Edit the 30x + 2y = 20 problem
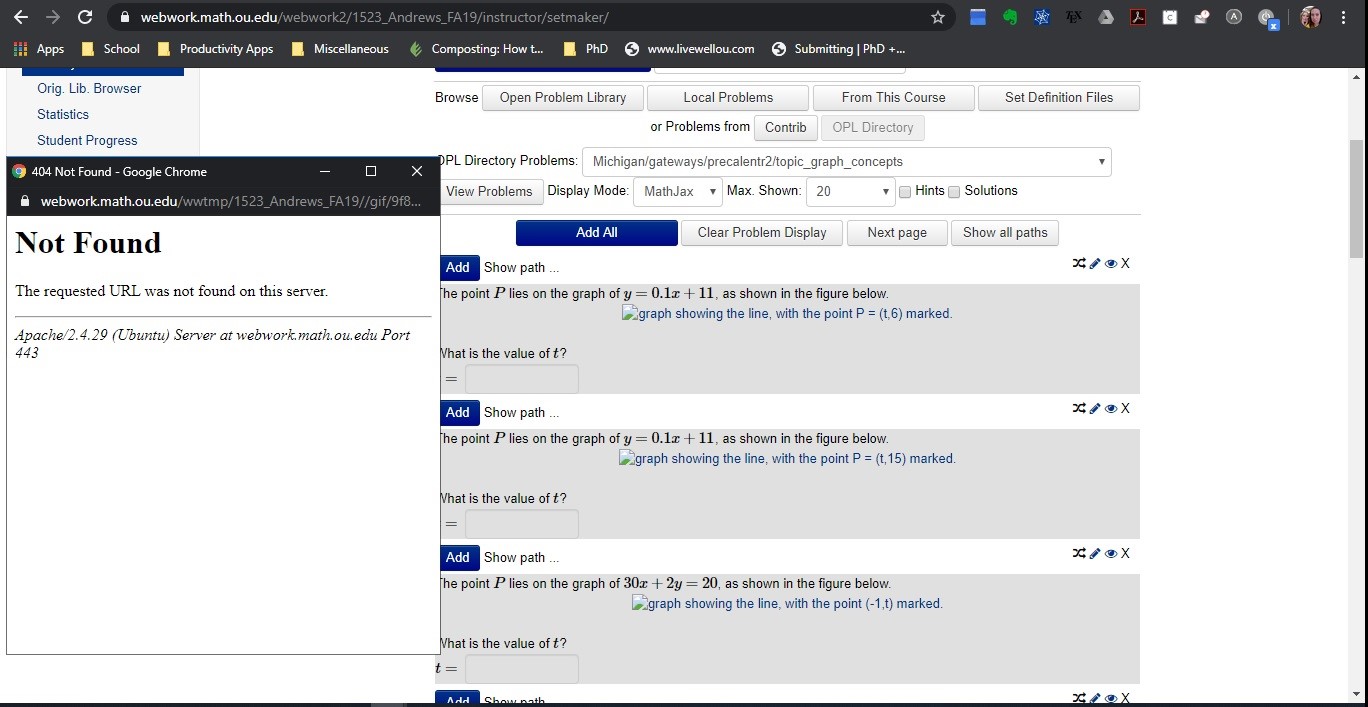Screen dimensions: 1368x707 click(1095, 554)
